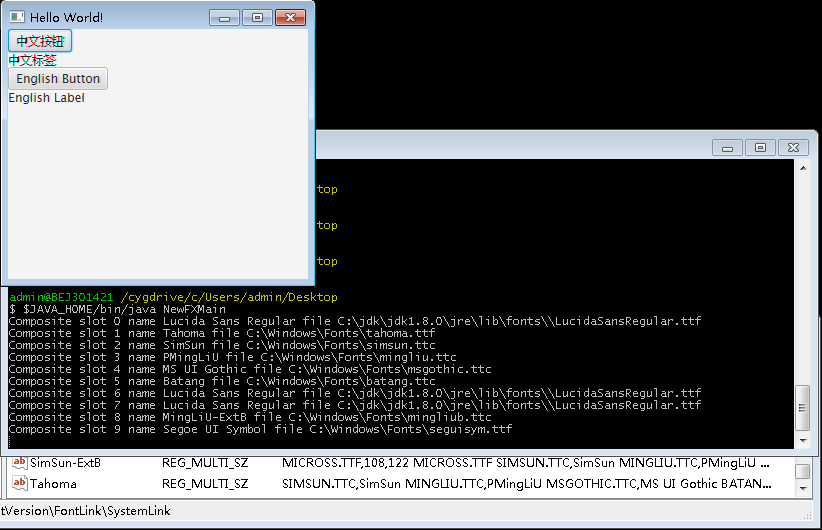Click the Tahoma registry value icon
Screen dimensions: 822x530
(19, 484)
